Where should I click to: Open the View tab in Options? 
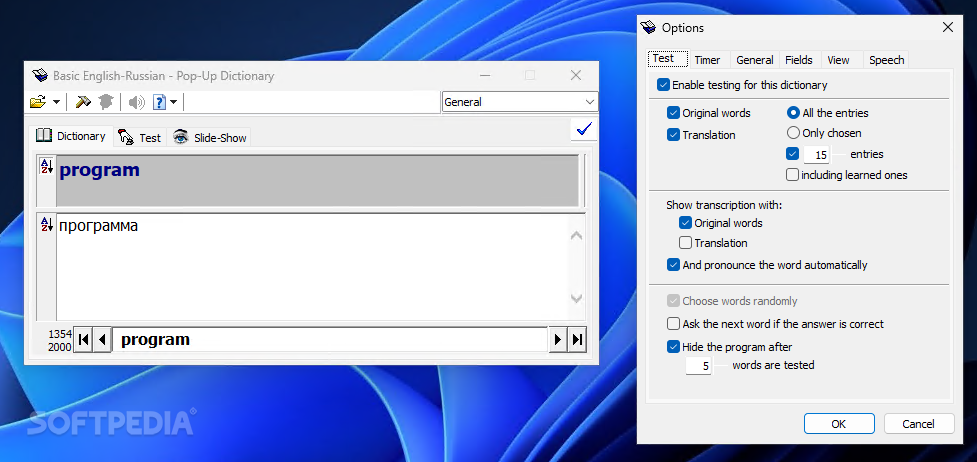point(839,60)
